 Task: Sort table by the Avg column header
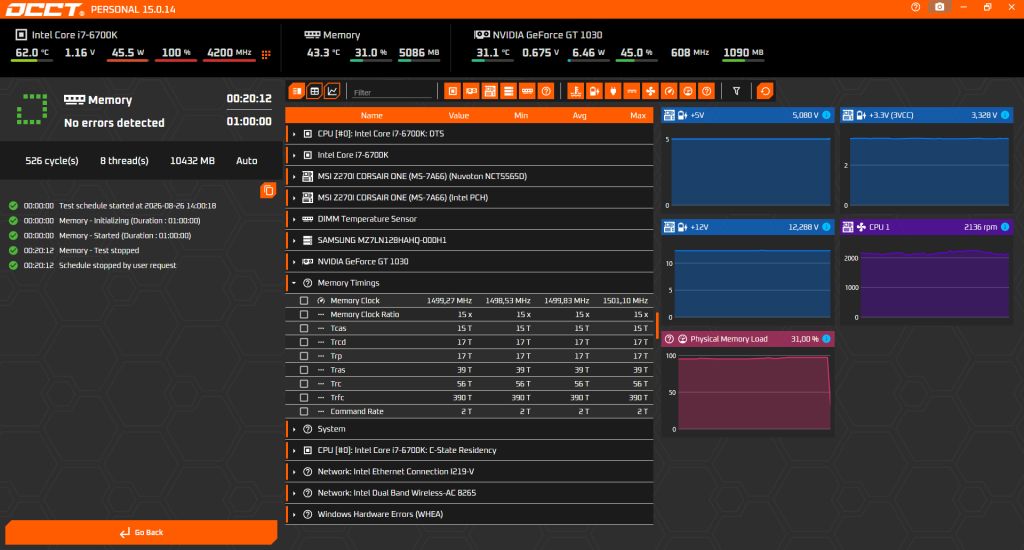click(x=579, y=116)
